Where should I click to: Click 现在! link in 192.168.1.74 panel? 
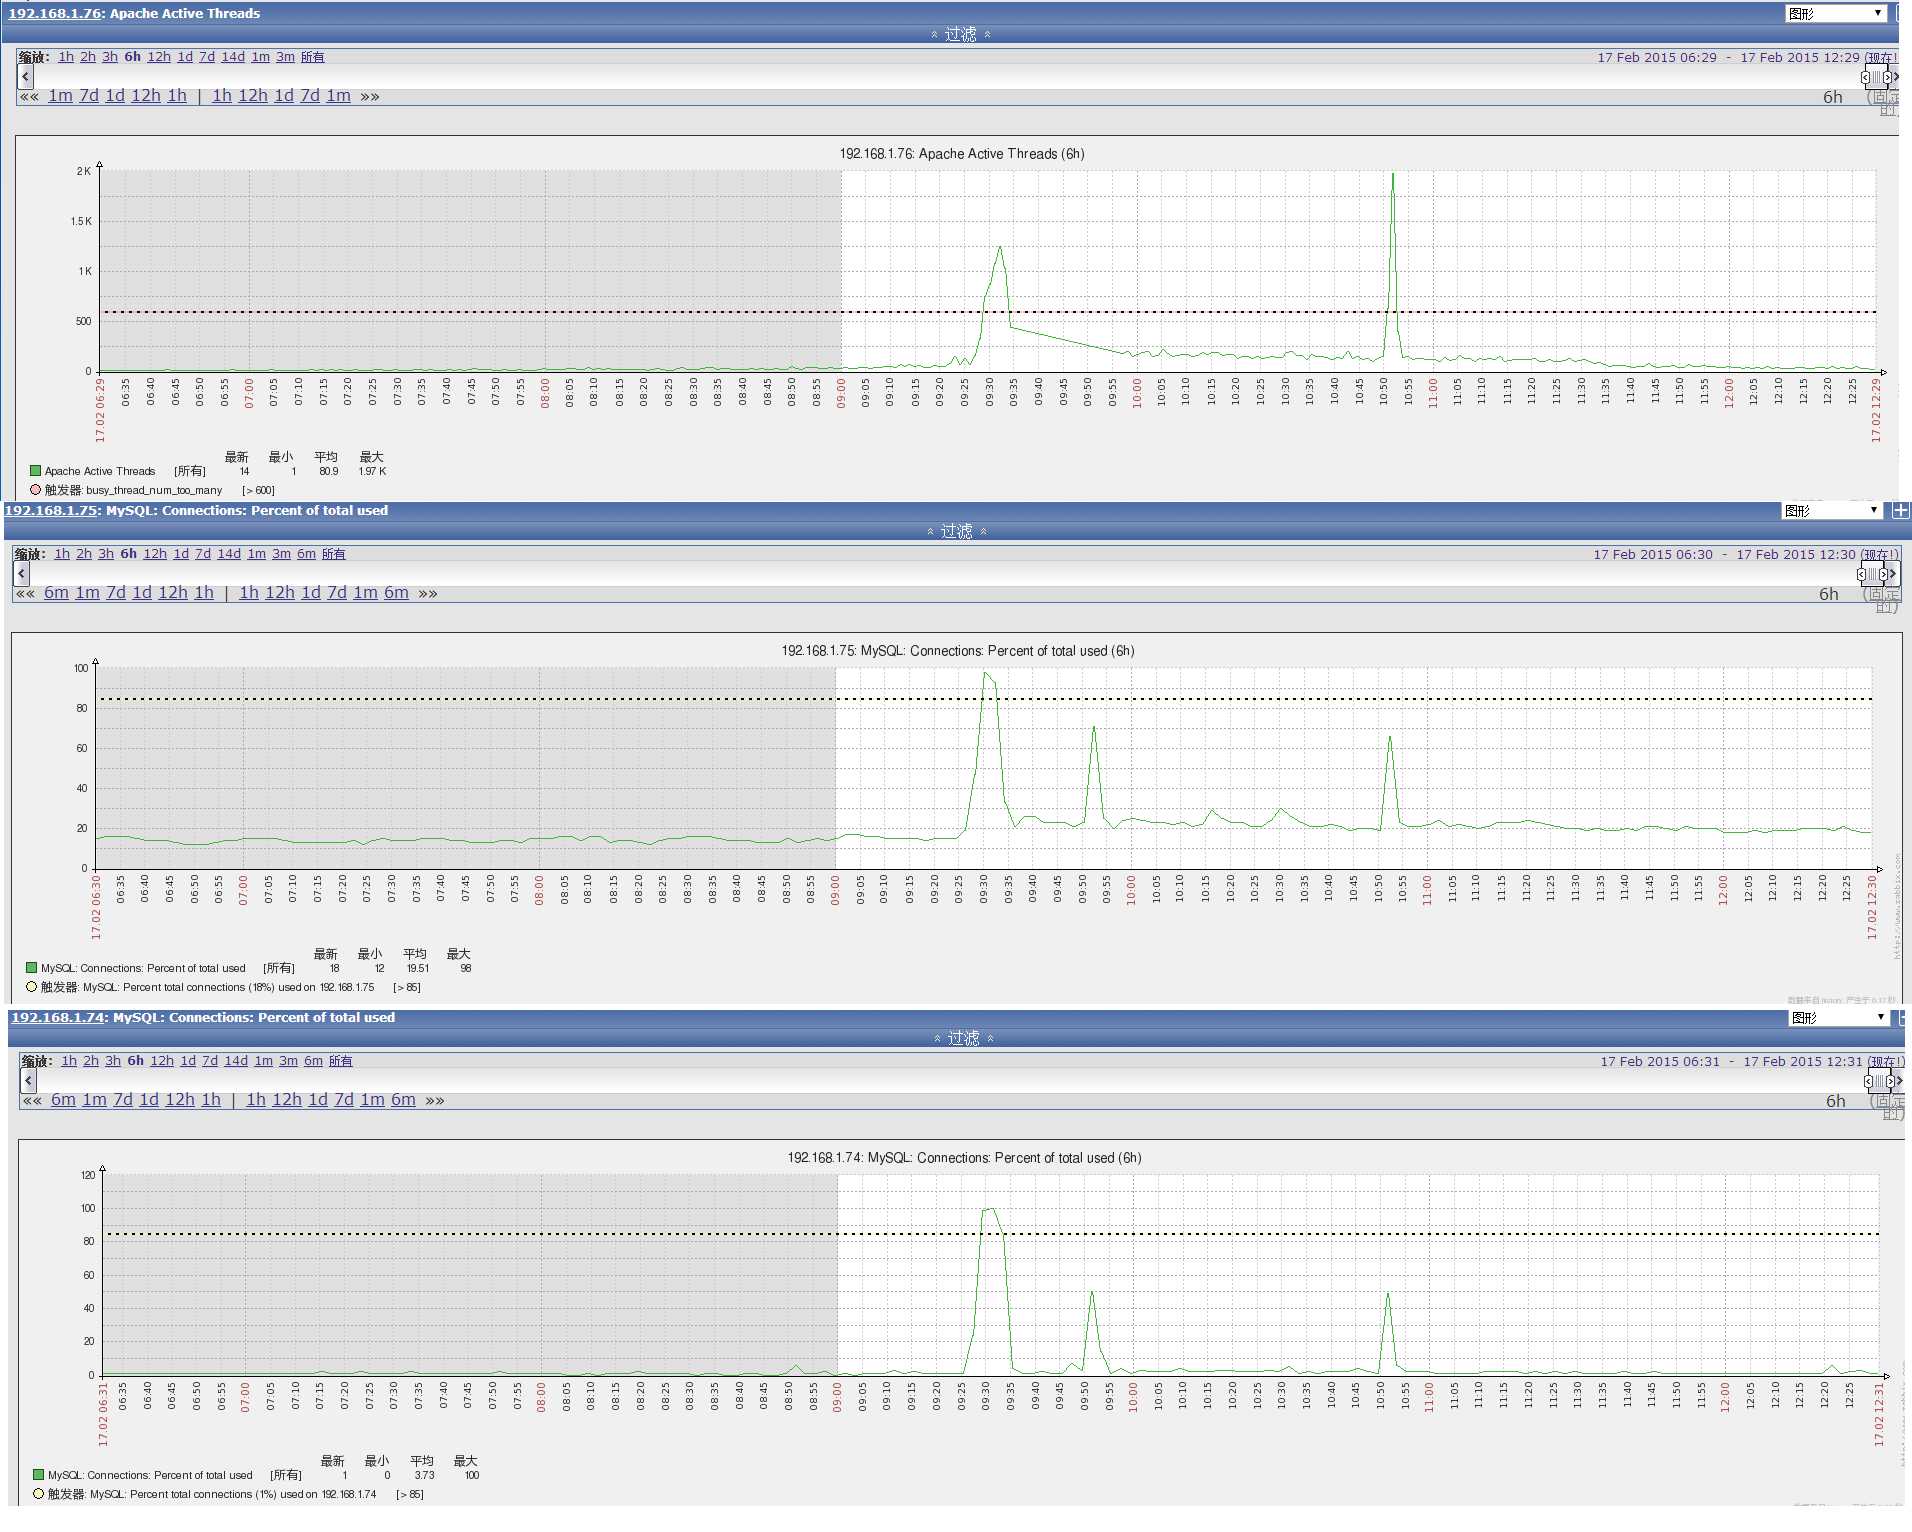[1886, 1061]
